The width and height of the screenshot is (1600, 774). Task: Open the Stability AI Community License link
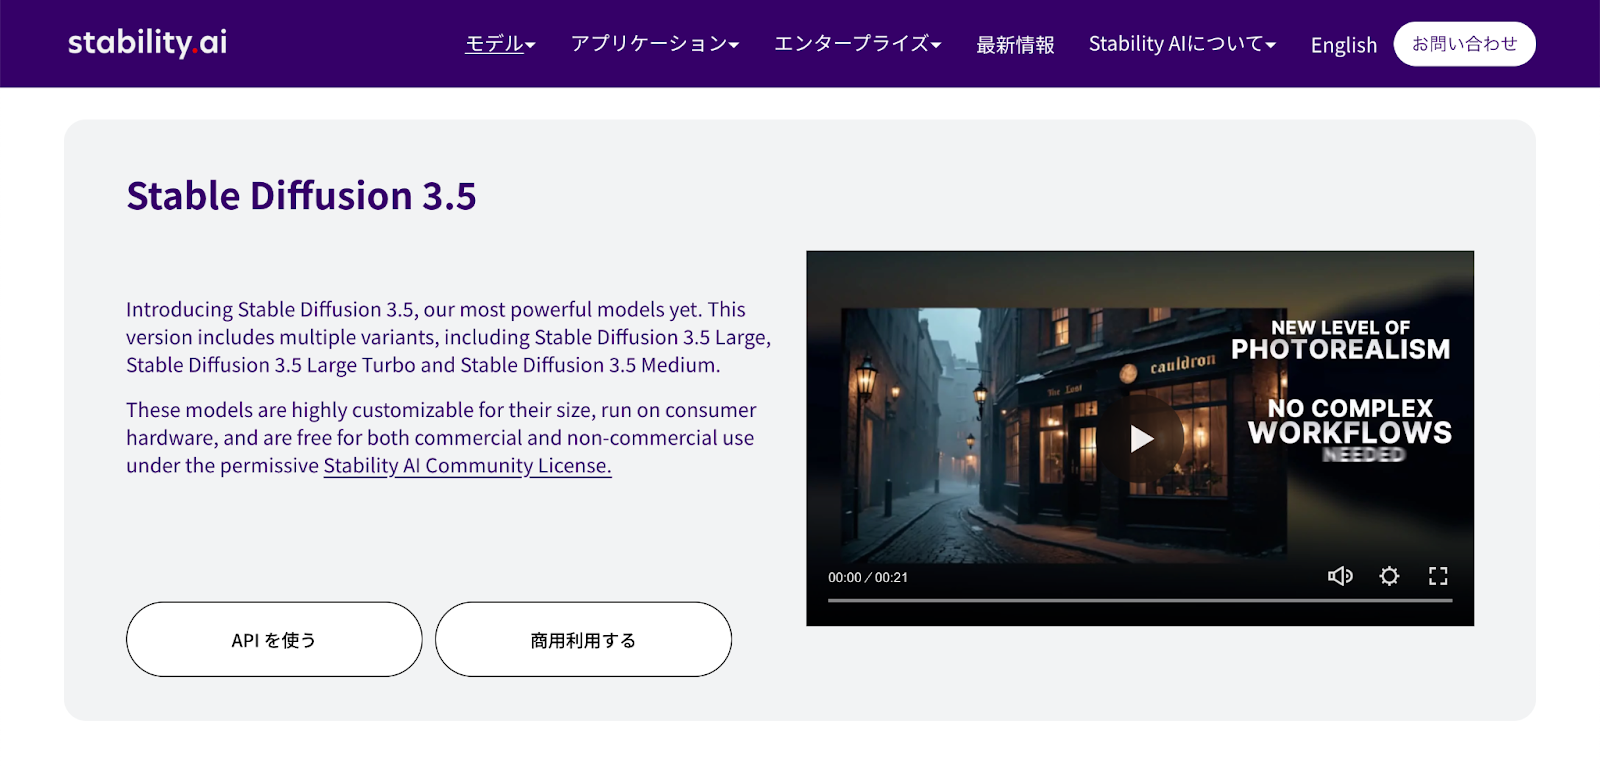click(x=467, y=466)
